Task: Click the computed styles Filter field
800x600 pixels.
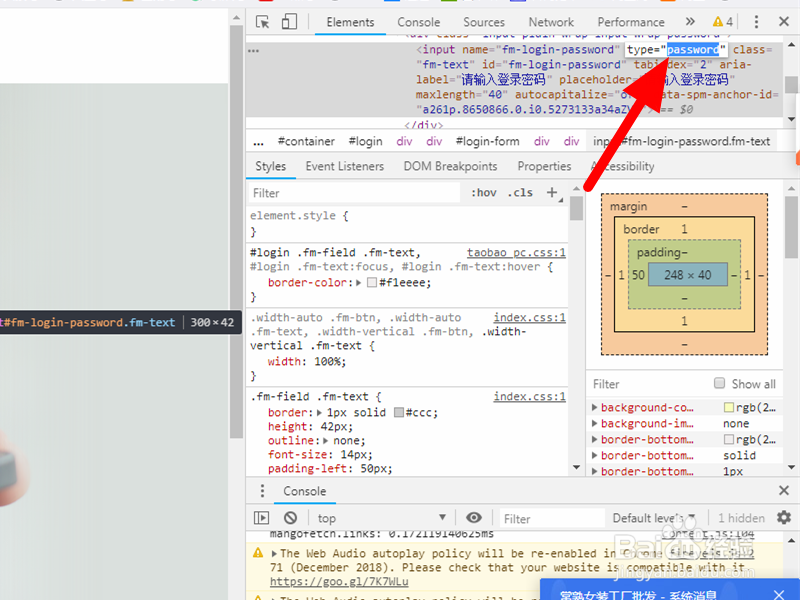Action: point(648,384)
